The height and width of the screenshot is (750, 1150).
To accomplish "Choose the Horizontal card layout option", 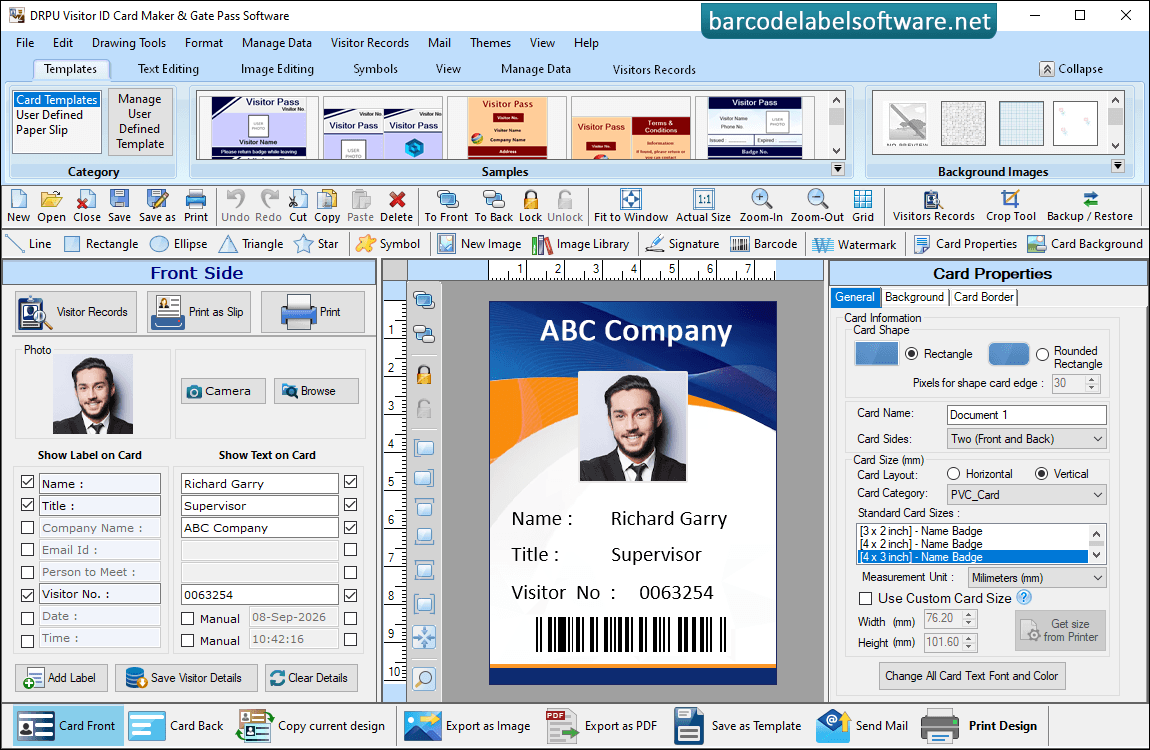I will pyautogui.click(x=953, y=474).
